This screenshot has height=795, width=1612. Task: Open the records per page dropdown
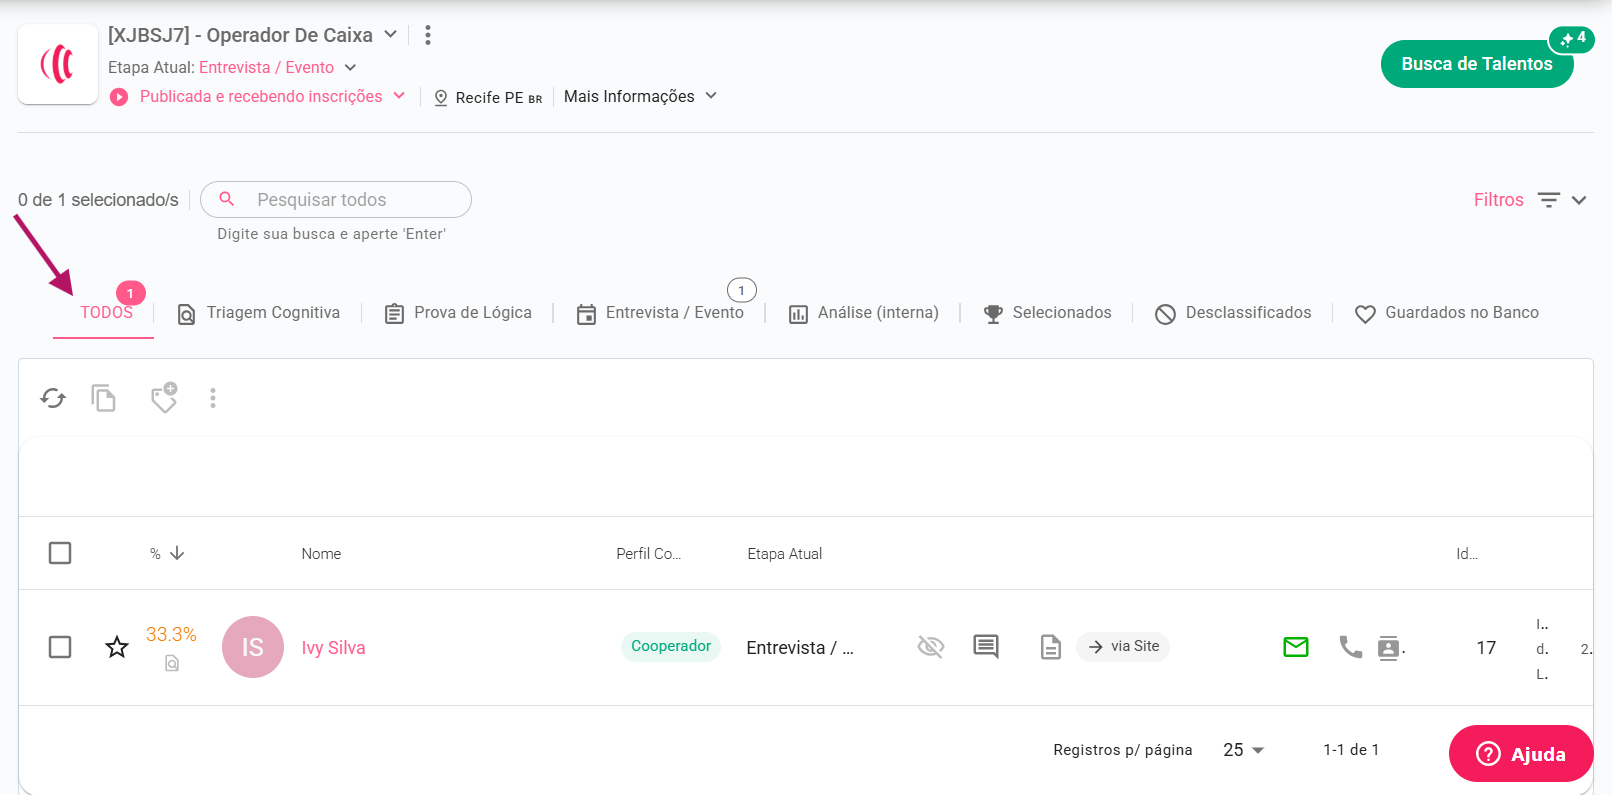(1244, 750)
